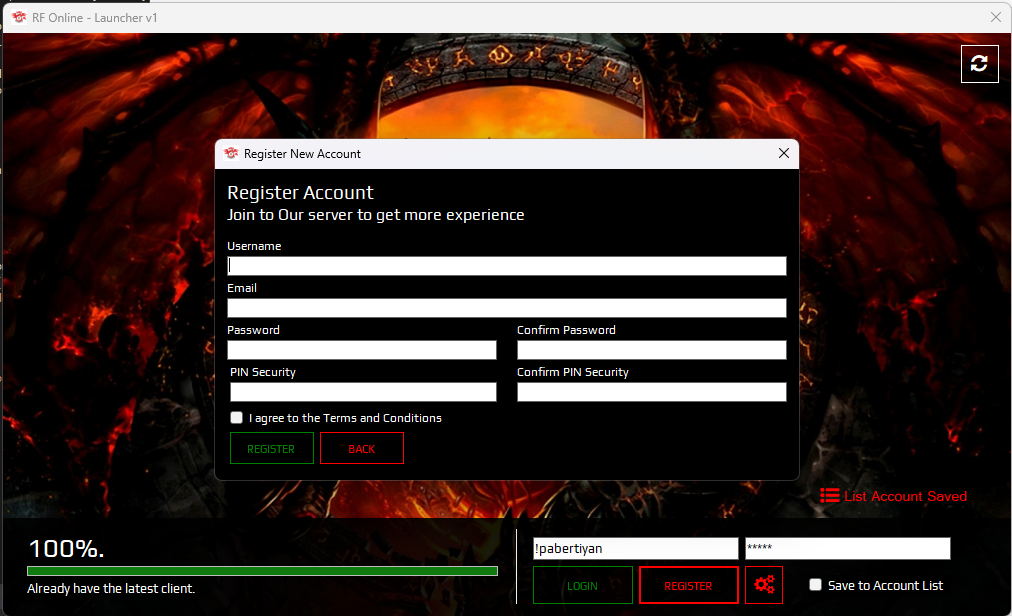Click the Register Account heading
The image size is (1012, 616).
(300, 192)
